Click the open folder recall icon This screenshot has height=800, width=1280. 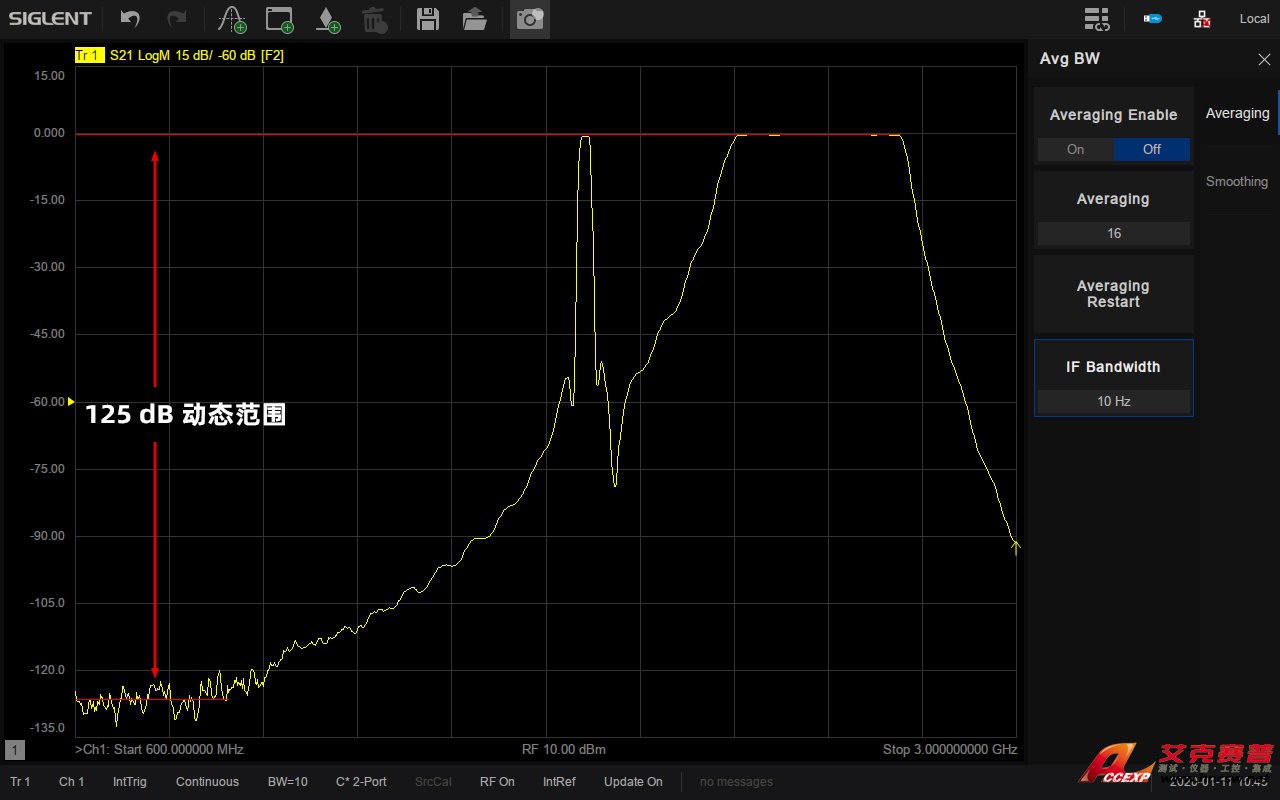475,19
